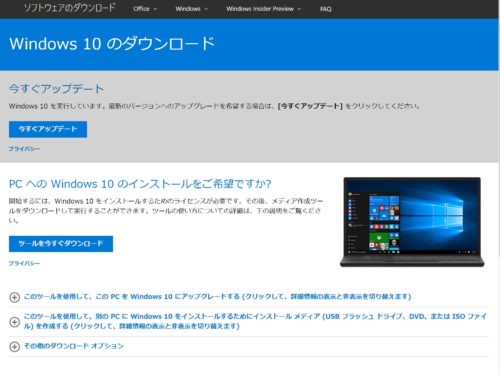Go to the FAQ page
500x375 pixels.
[326, 9]
